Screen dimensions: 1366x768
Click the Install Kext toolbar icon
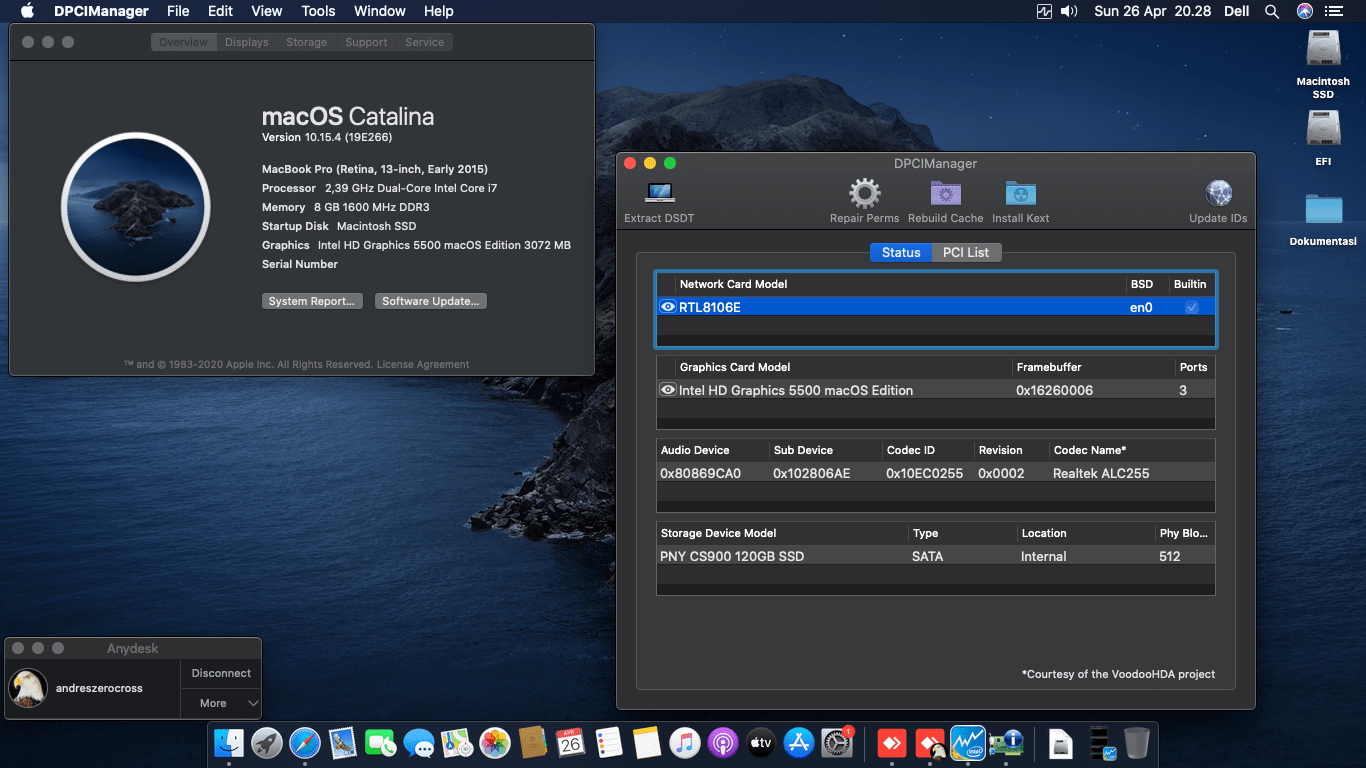pyautogui.click(x=1020, y=193)
